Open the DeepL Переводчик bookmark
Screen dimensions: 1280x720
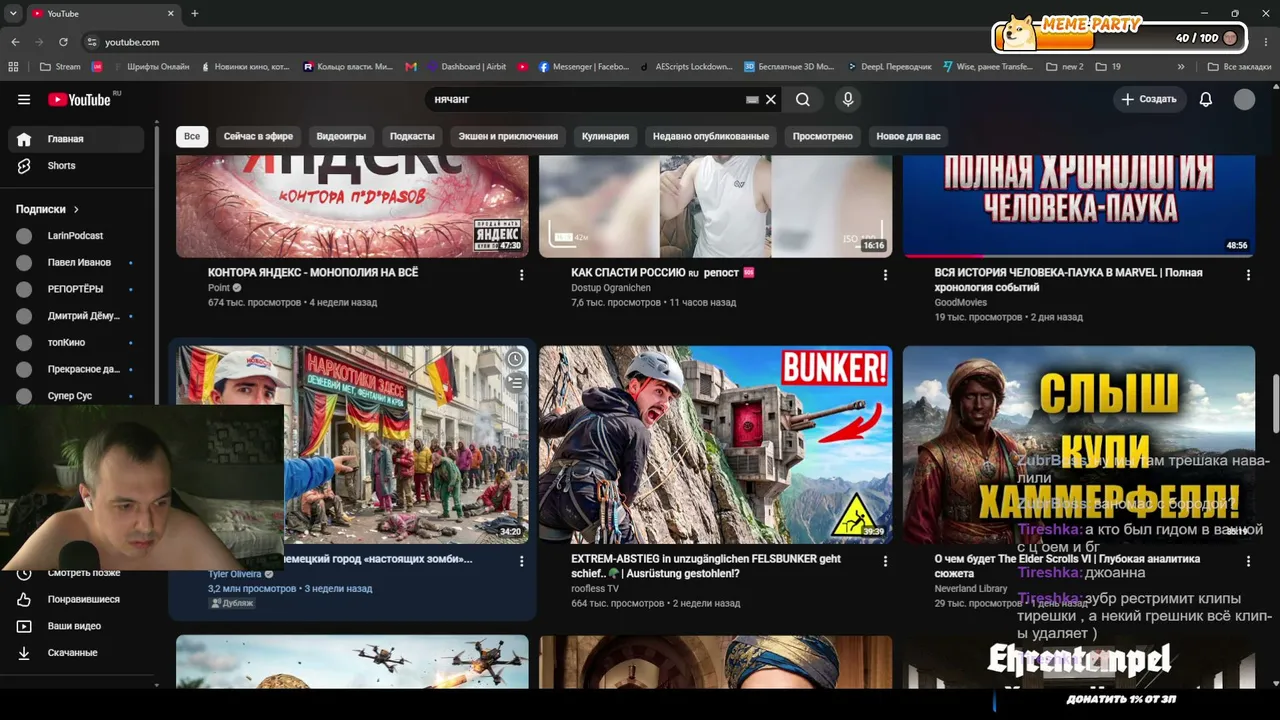click(x=890, y=67)
